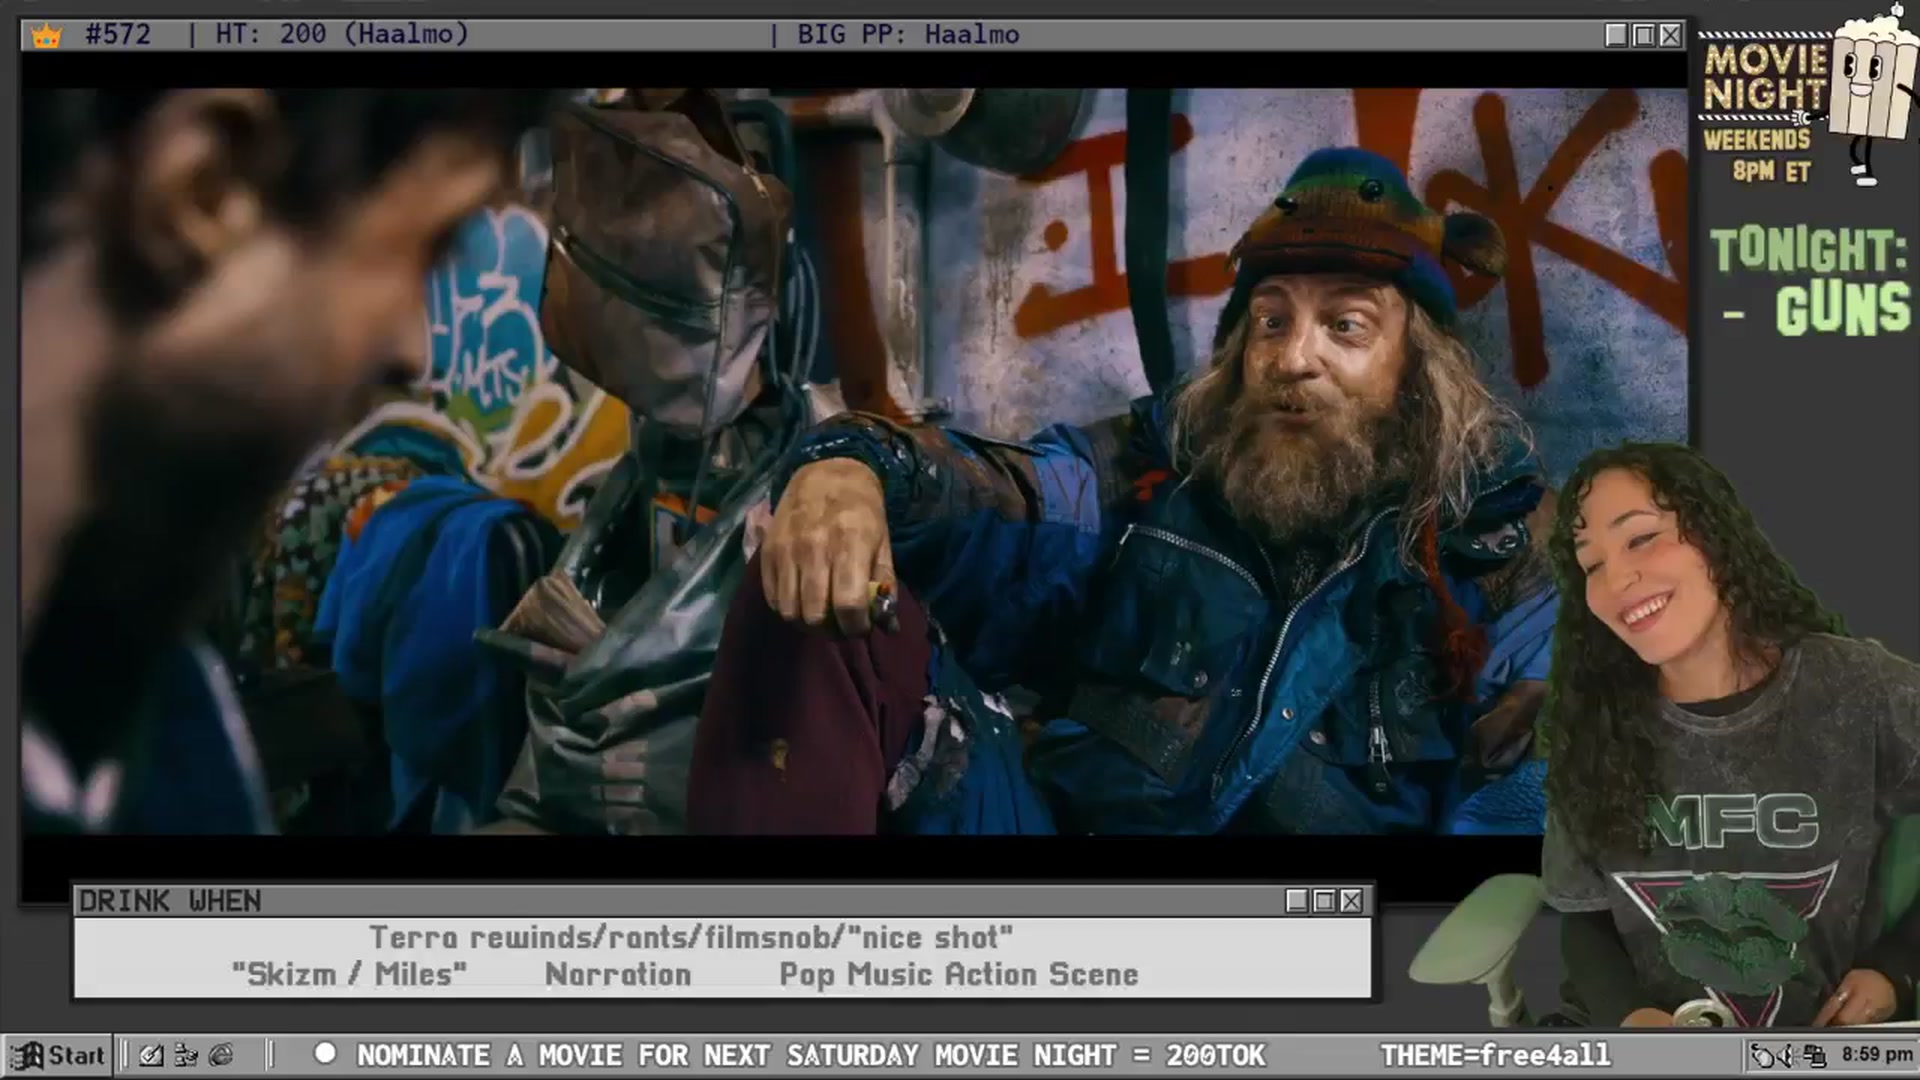The width and height of the screenshot is (1920, 1080).
Task: Click the DRINK WHEN window title
Action: [170, 901]
